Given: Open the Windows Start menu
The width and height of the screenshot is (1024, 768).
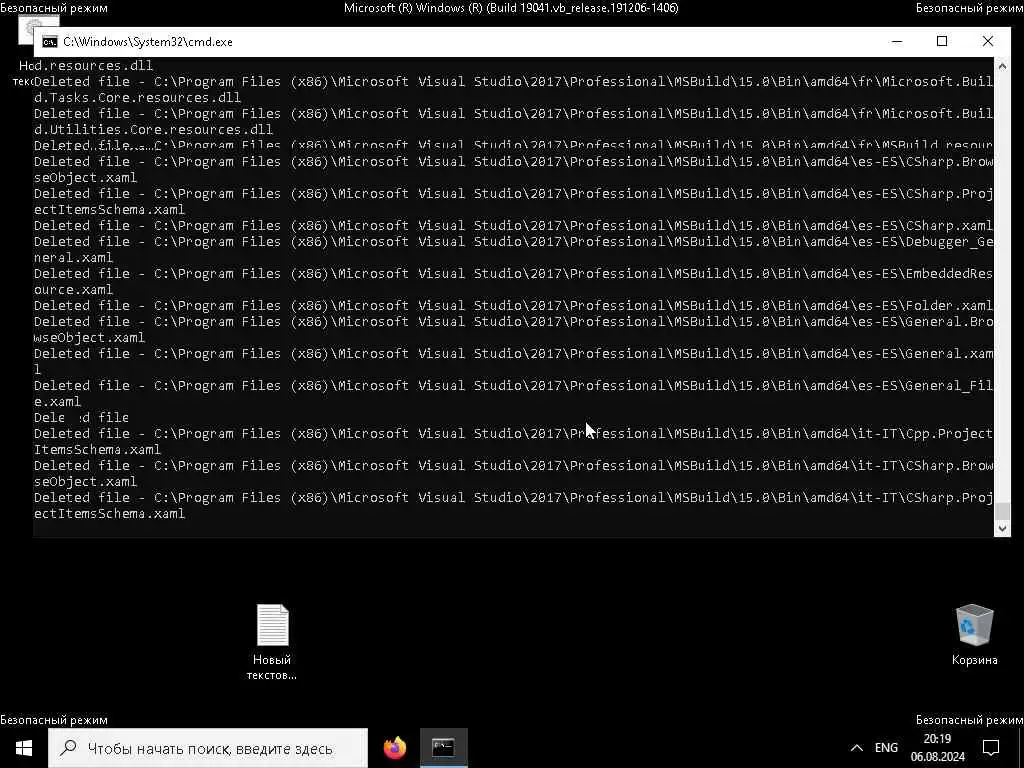Looking at the screenshot, I should click(24, 748).
